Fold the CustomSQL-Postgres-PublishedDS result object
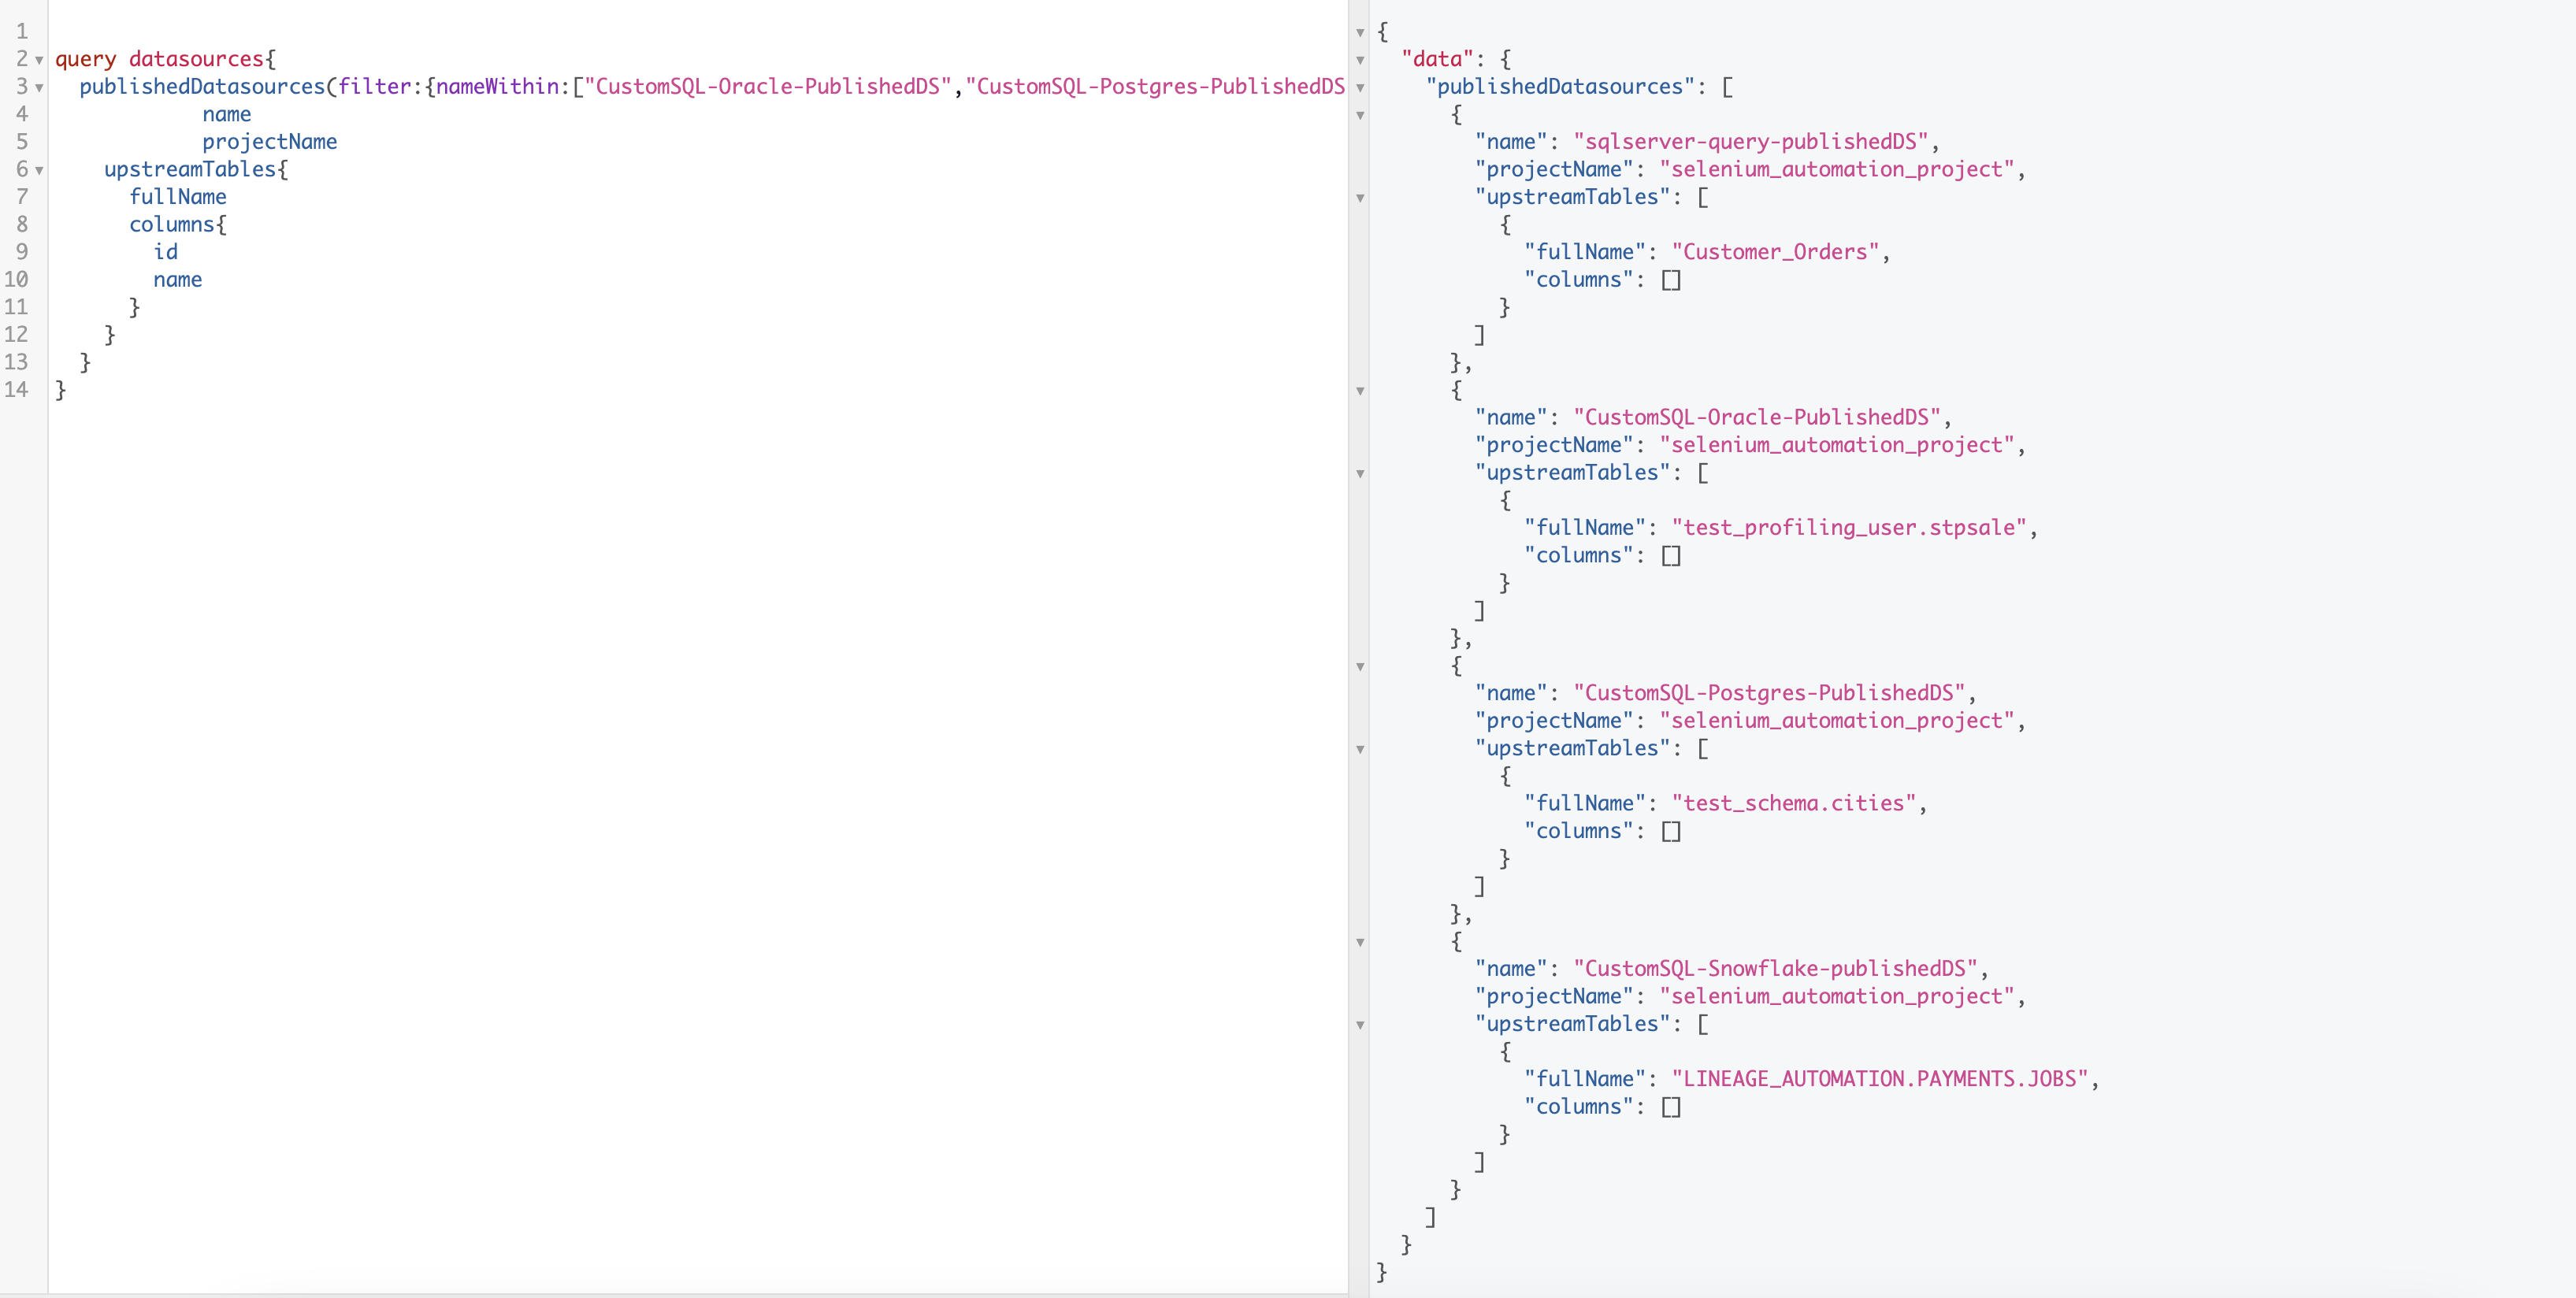This screenshot has width=2576, height=1298. point(1360,666)
